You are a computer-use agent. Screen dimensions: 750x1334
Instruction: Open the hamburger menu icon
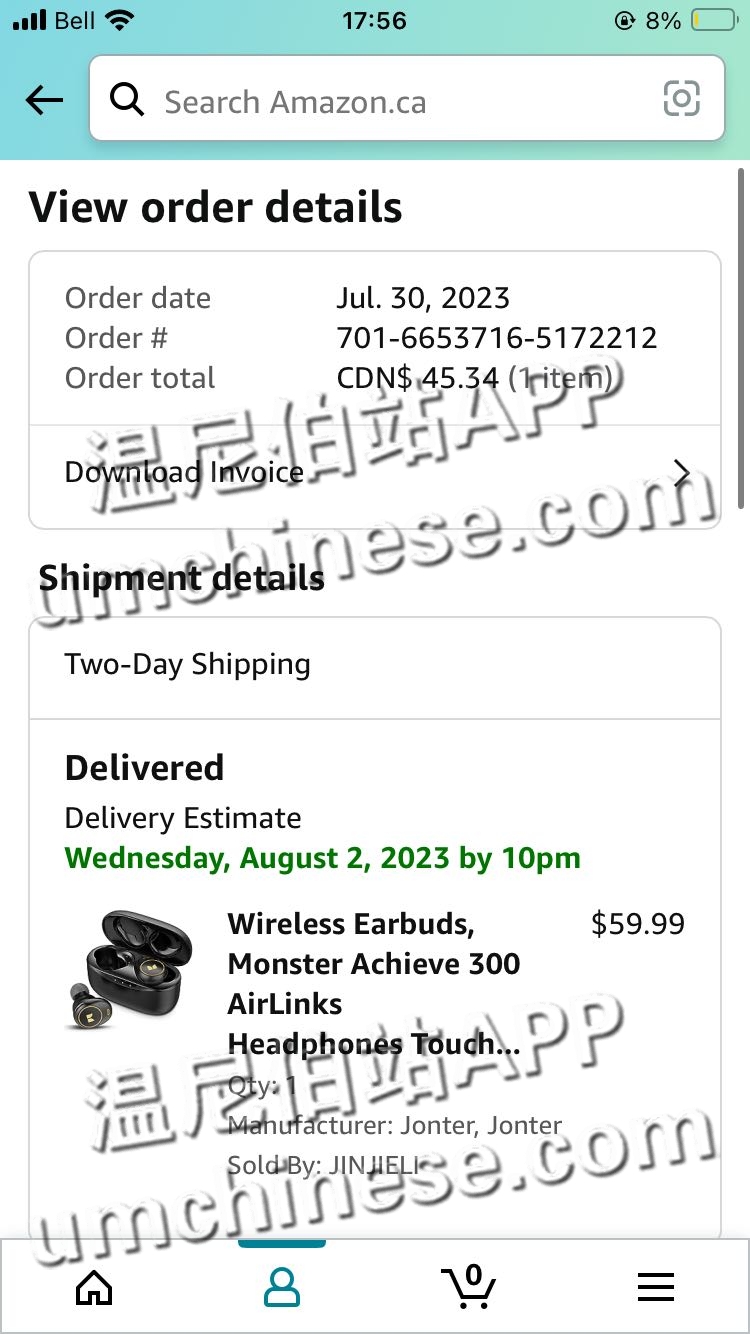coord(656,1288)
